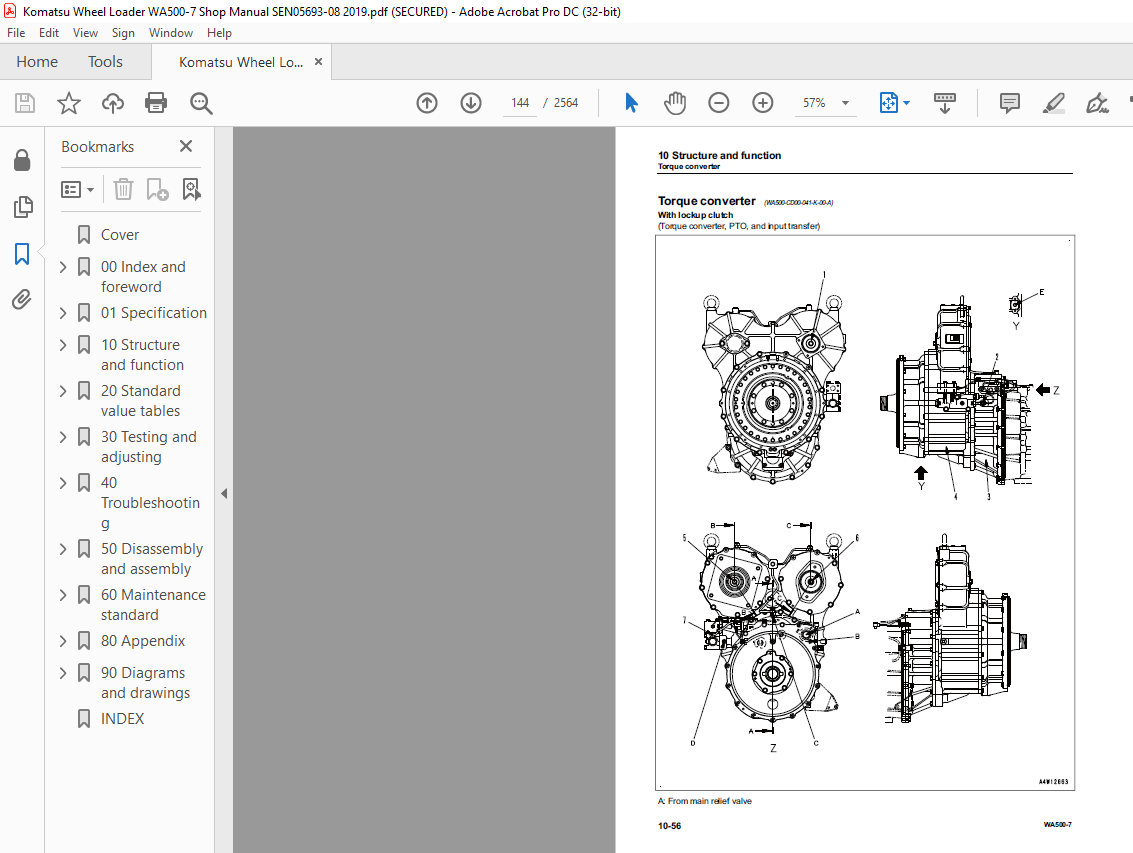Close the Bookmarks panel

186,146
